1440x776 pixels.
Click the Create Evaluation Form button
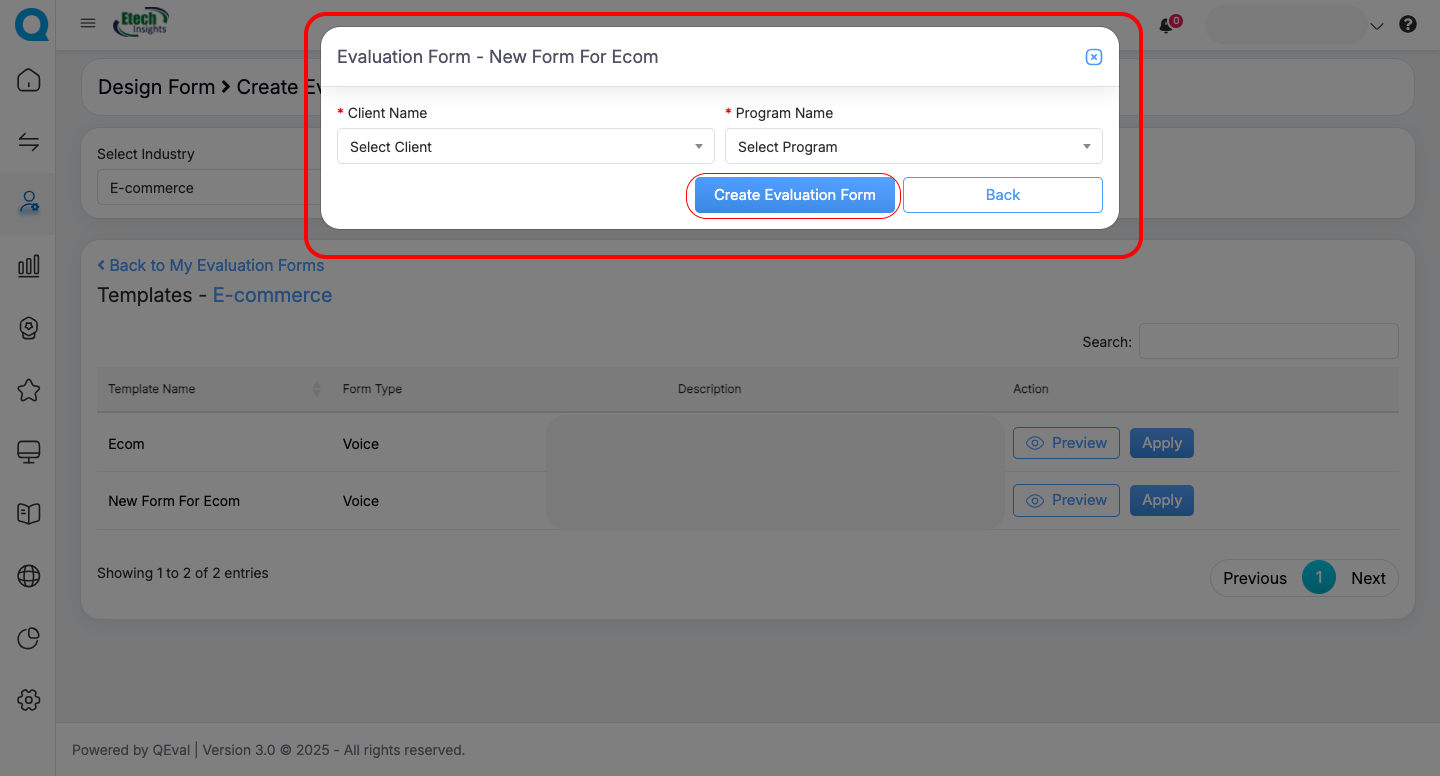click(794, 195)
